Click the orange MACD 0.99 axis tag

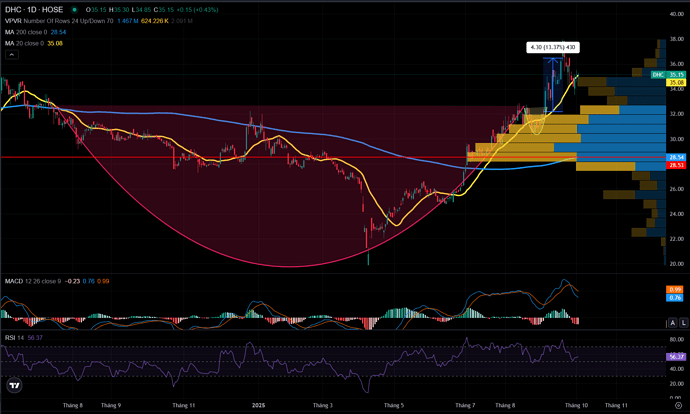tap(676, 289)
